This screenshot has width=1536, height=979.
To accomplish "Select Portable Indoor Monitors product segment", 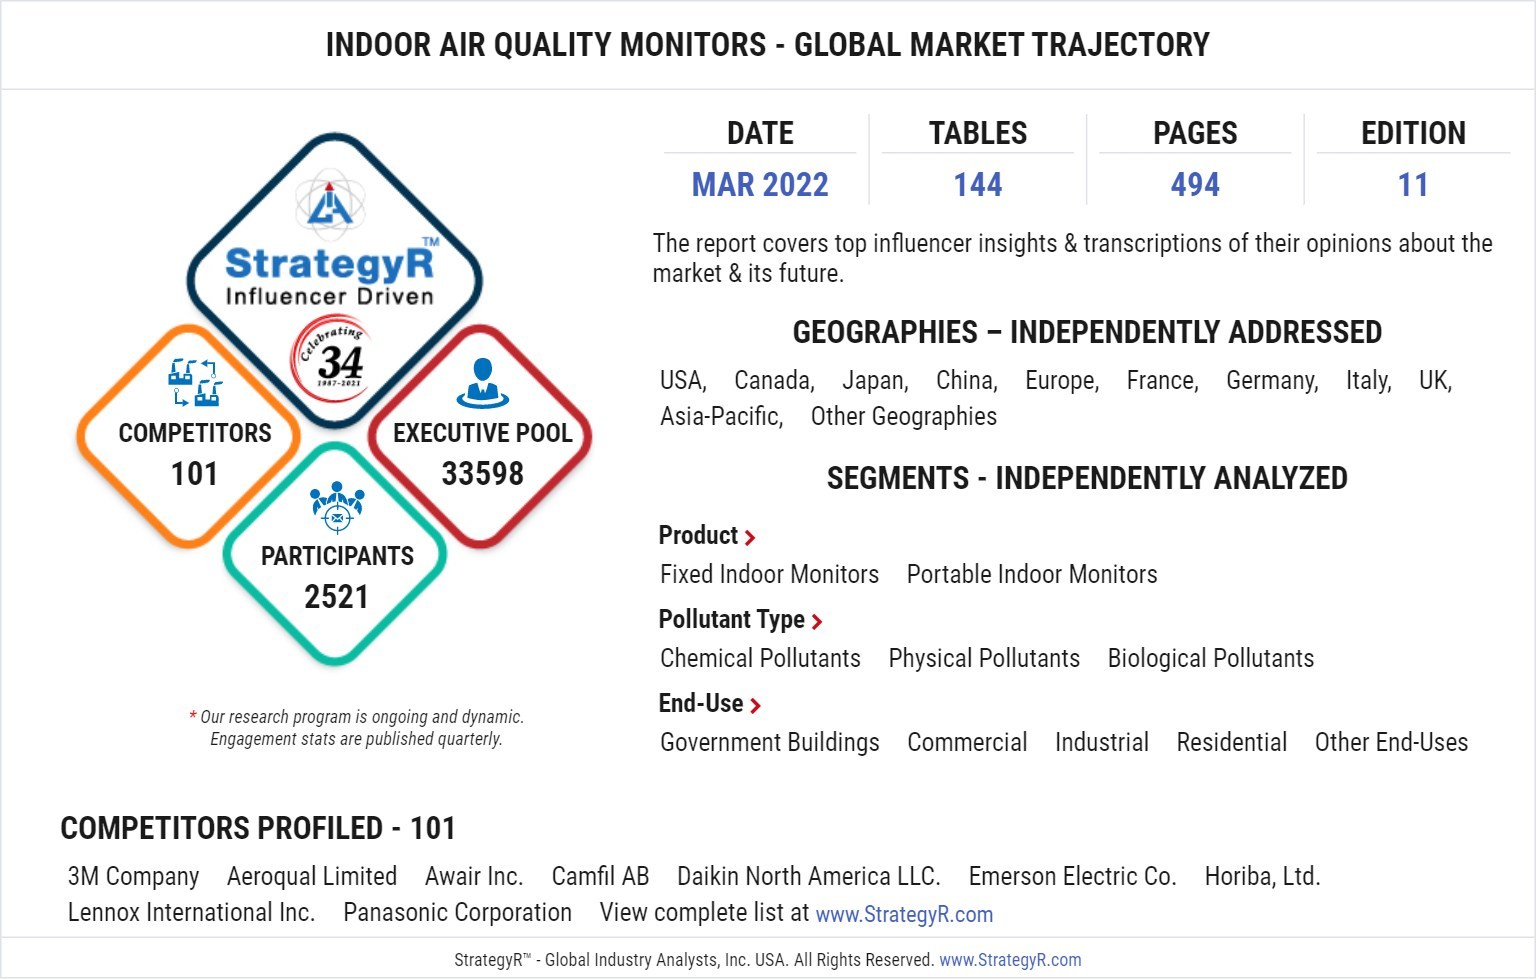I will (x=1032, y=575).
